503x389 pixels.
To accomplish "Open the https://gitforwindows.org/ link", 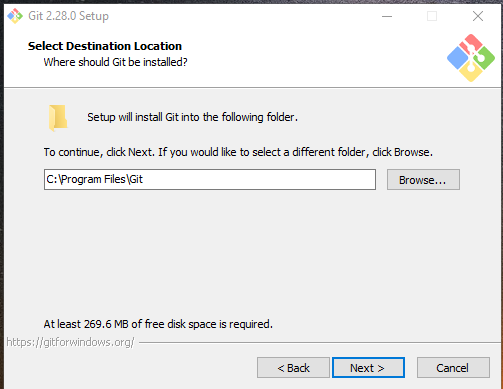I will (70, 342).
